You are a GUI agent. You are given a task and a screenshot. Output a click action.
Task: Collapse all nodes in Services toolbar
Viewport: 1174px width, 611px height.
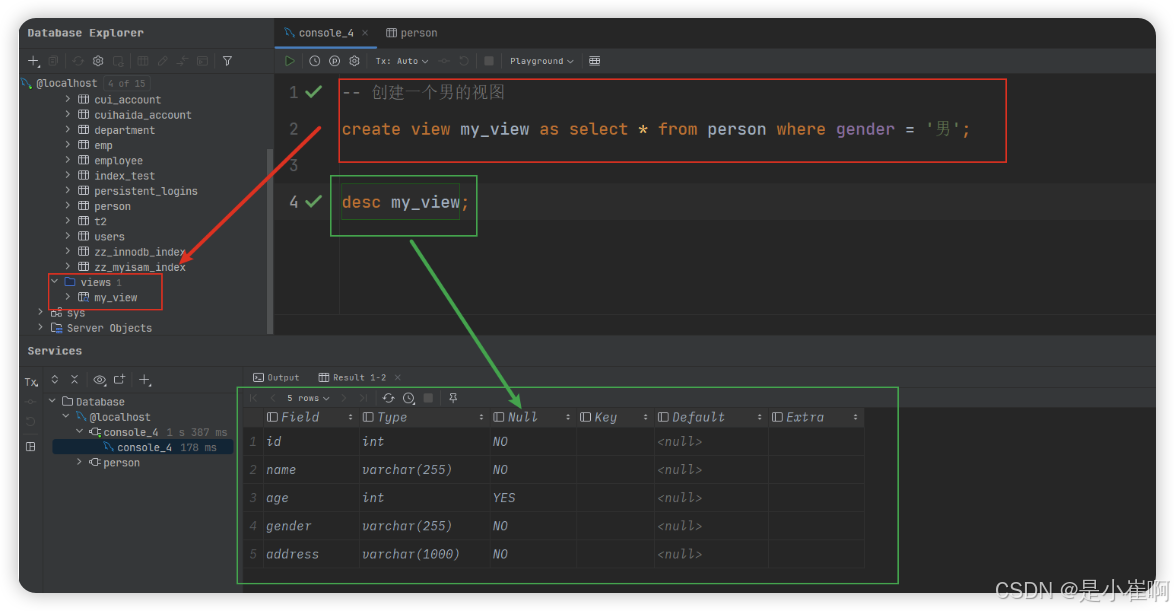[74, 380]
